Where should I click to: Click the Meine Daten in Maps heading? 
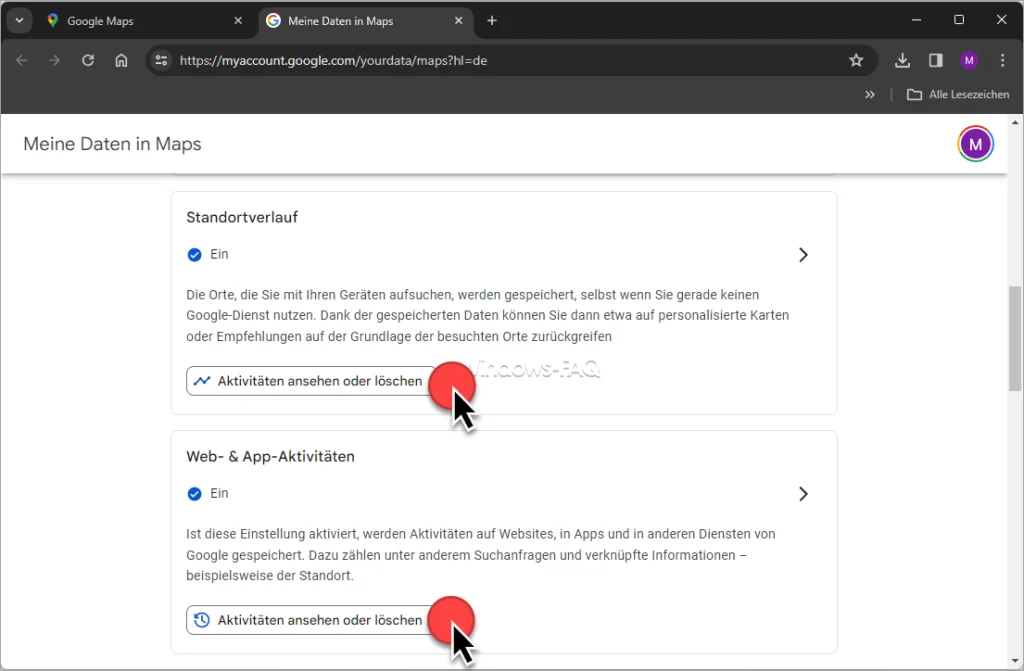pos(112,144)
